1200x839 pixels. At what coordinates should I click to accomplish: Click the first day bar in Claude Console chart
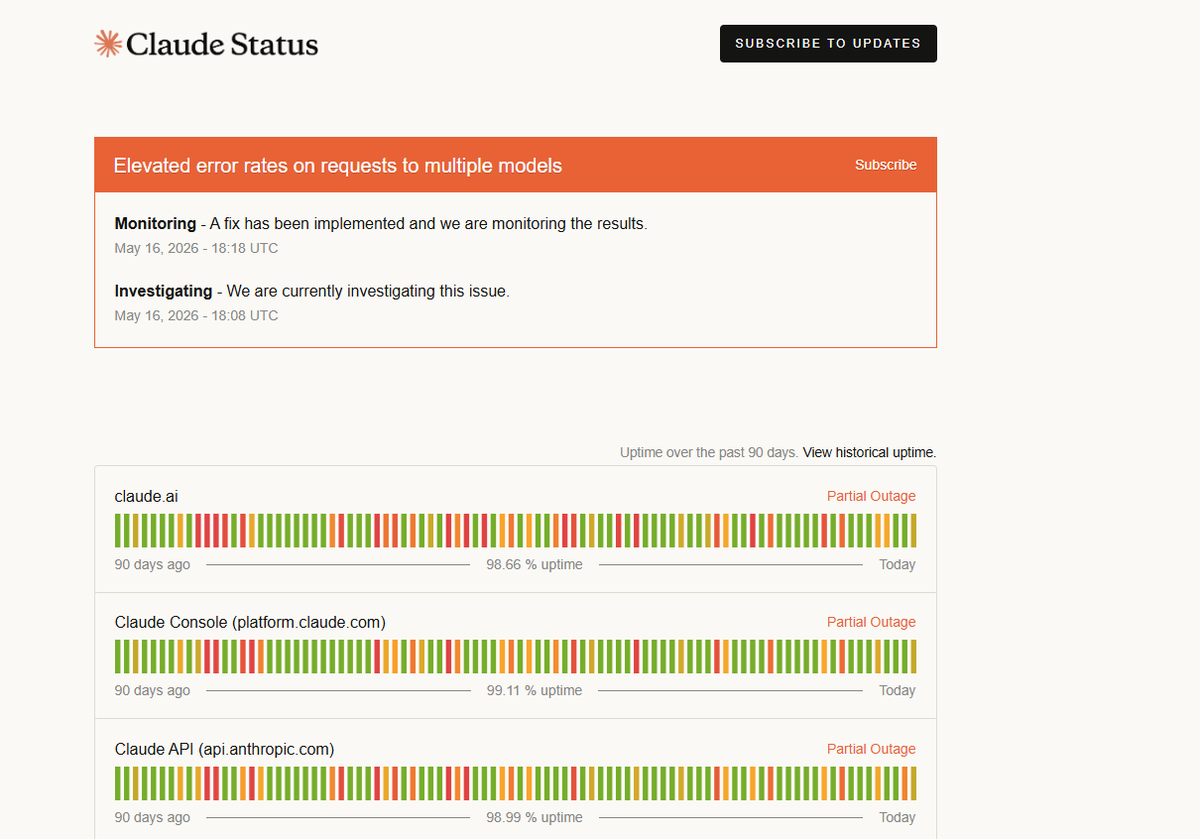118,657
